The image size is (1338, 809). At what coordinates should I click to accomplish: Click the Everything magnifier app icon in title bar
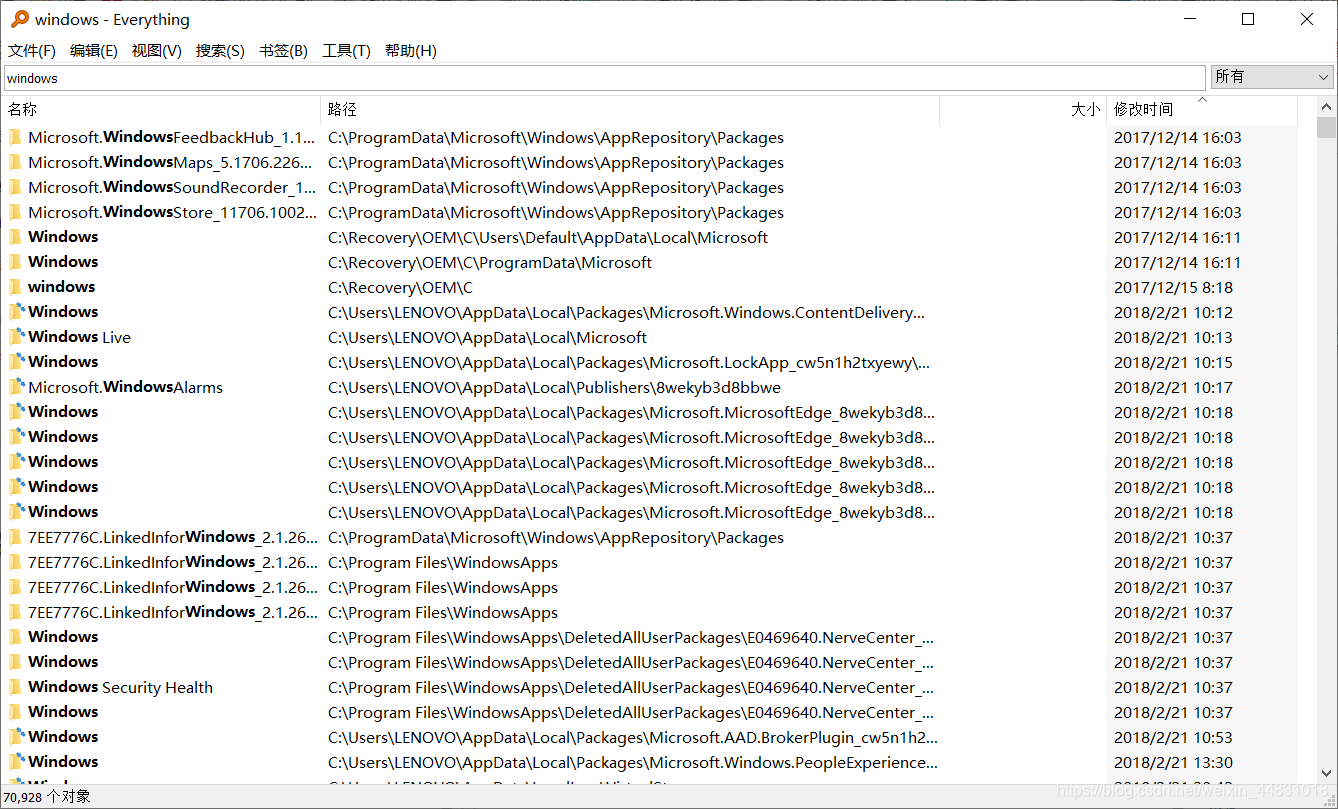click(x=19, y=19)
